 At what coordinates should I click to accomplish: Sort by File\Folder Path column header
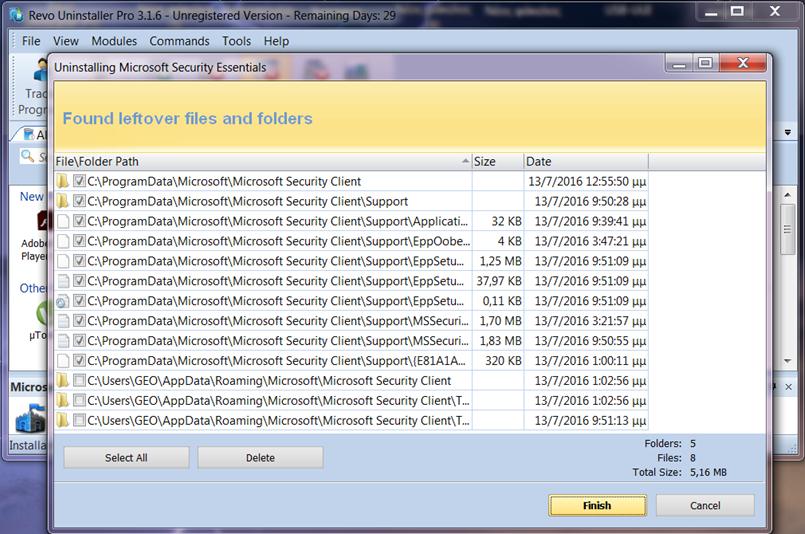(263, 161)
